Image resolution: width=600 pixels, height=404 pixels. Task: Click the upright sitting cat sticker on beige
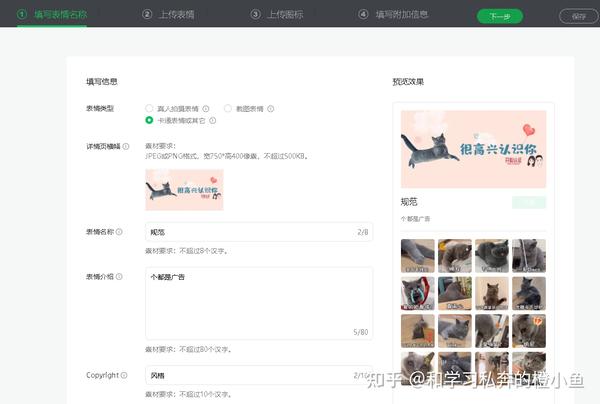[x=492, y=293]
